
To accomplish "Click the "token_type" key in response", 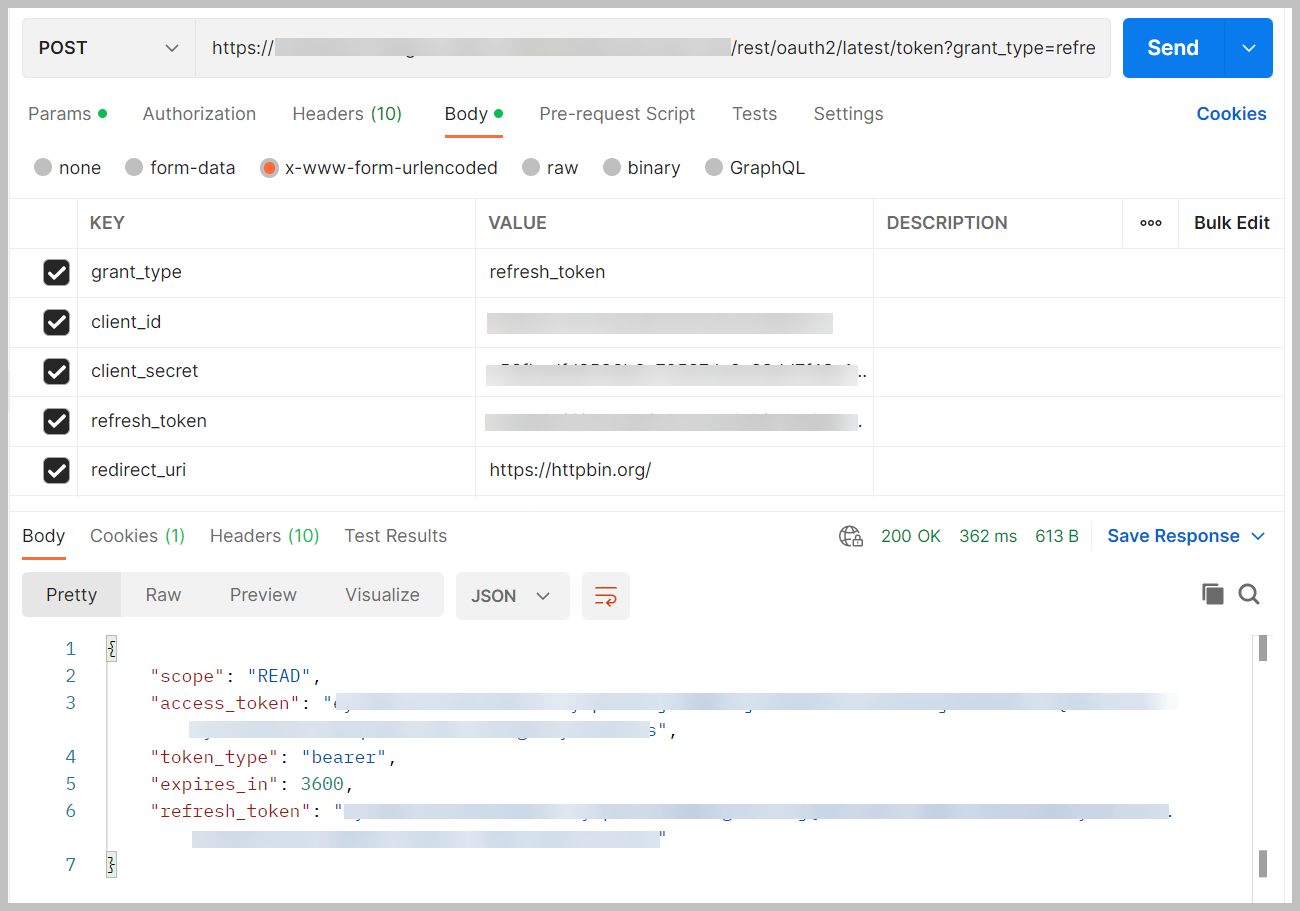I will coord(215,757).
